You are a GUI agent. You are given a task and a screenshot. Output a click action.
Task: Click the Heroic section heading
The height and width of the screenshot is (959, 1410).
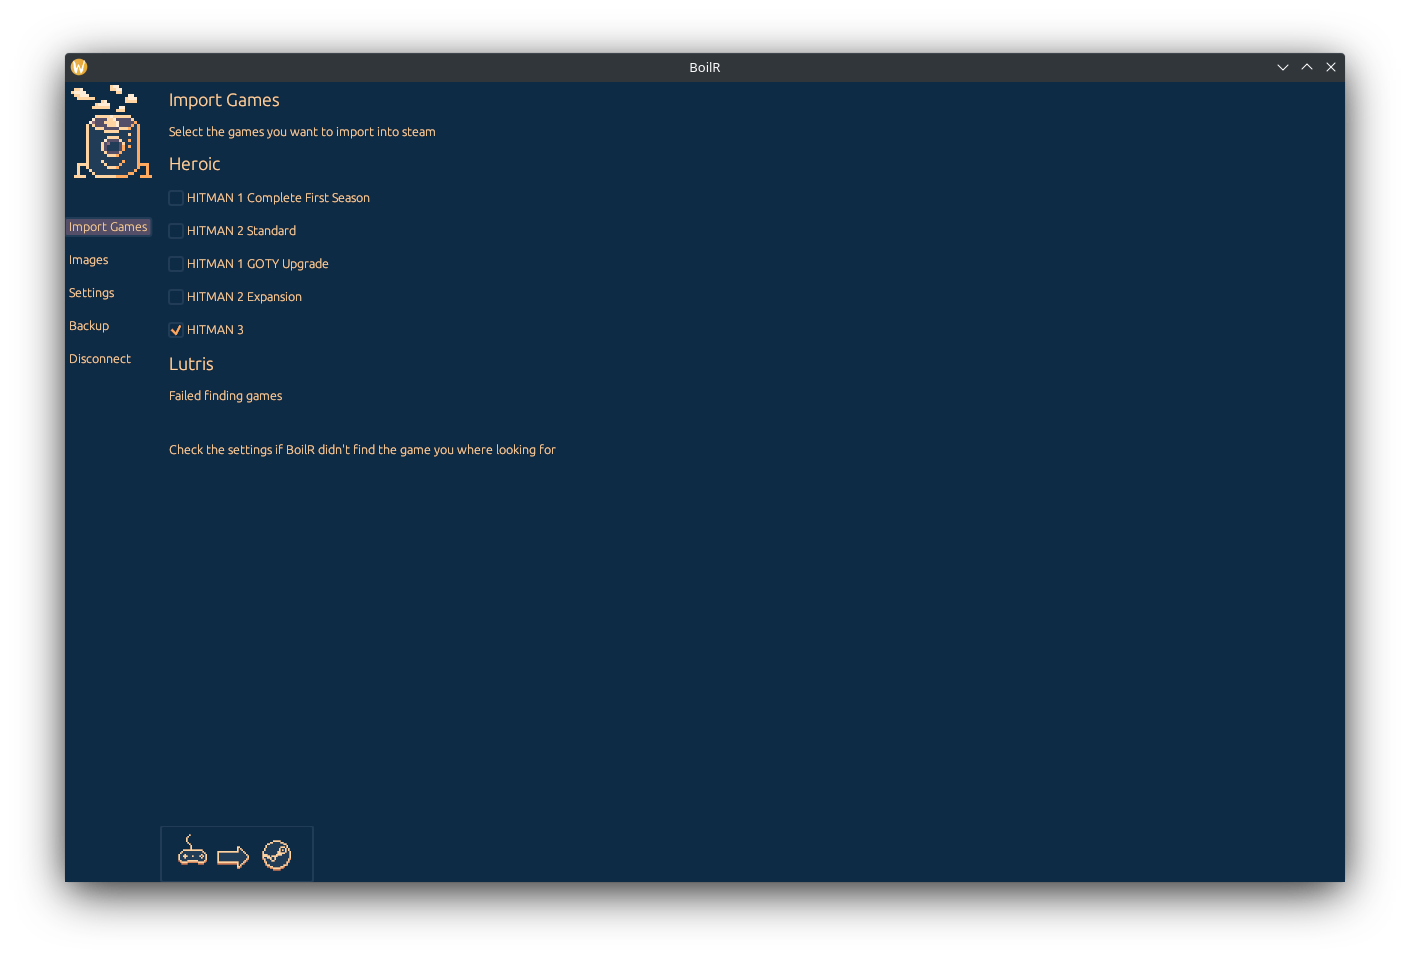pyautogui.click(x=194, y=163)
